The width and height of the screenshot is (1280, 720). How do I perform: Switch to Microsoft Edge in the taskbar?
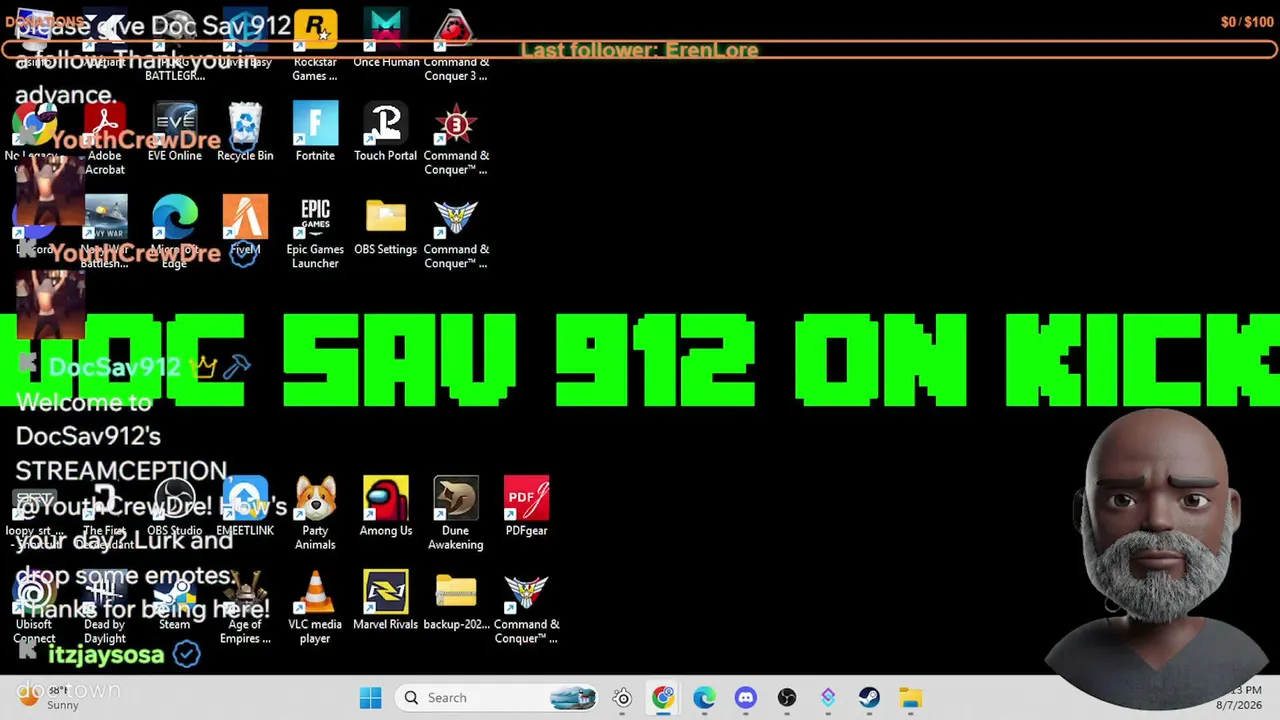704,698
